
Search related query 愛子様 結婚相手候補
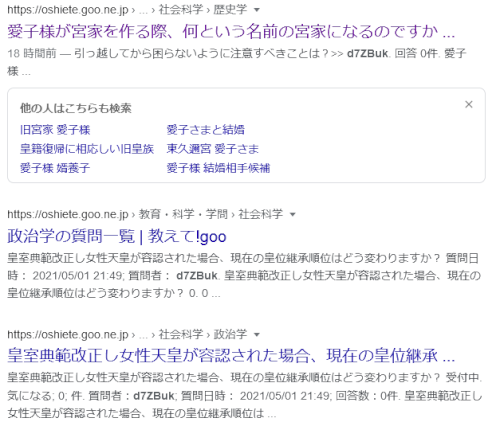pos(218,168)
